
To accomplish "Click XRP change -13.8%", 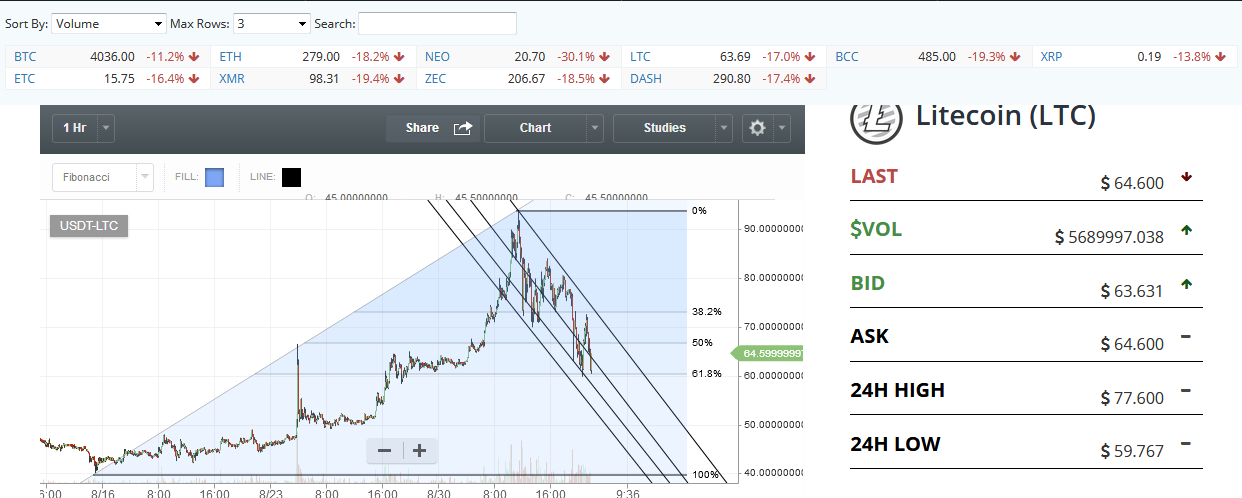I will tap(1192, 57).
